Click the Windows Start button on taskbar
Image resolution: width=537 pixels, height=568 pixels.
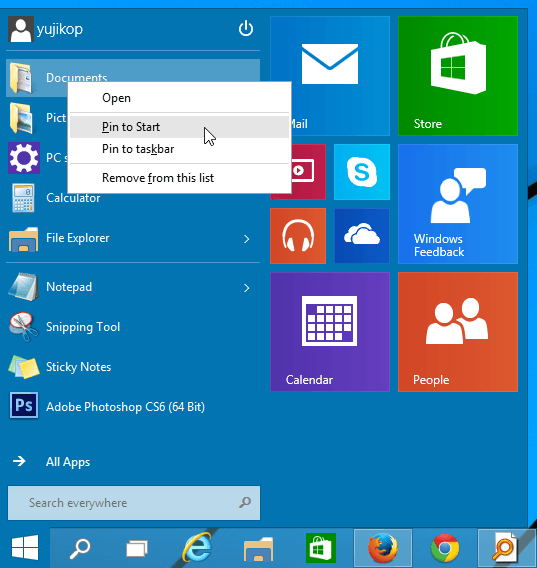pos(25,547)
